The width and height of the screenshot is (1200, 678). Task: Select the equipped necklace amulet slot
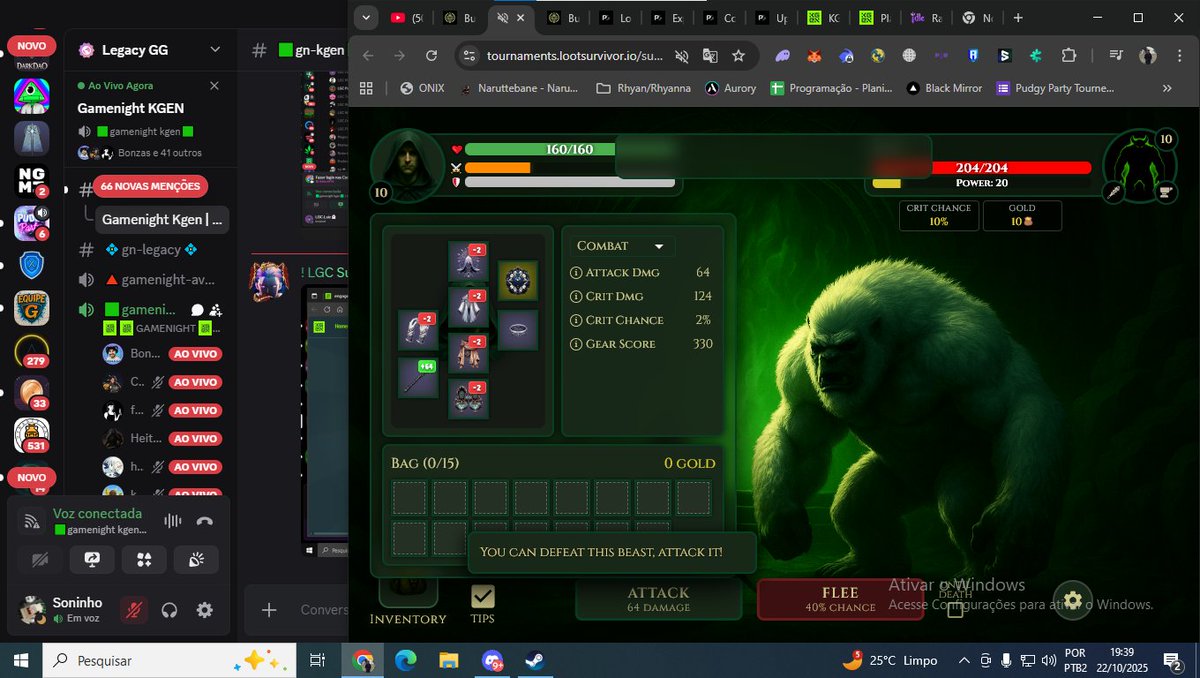point(518,281)
